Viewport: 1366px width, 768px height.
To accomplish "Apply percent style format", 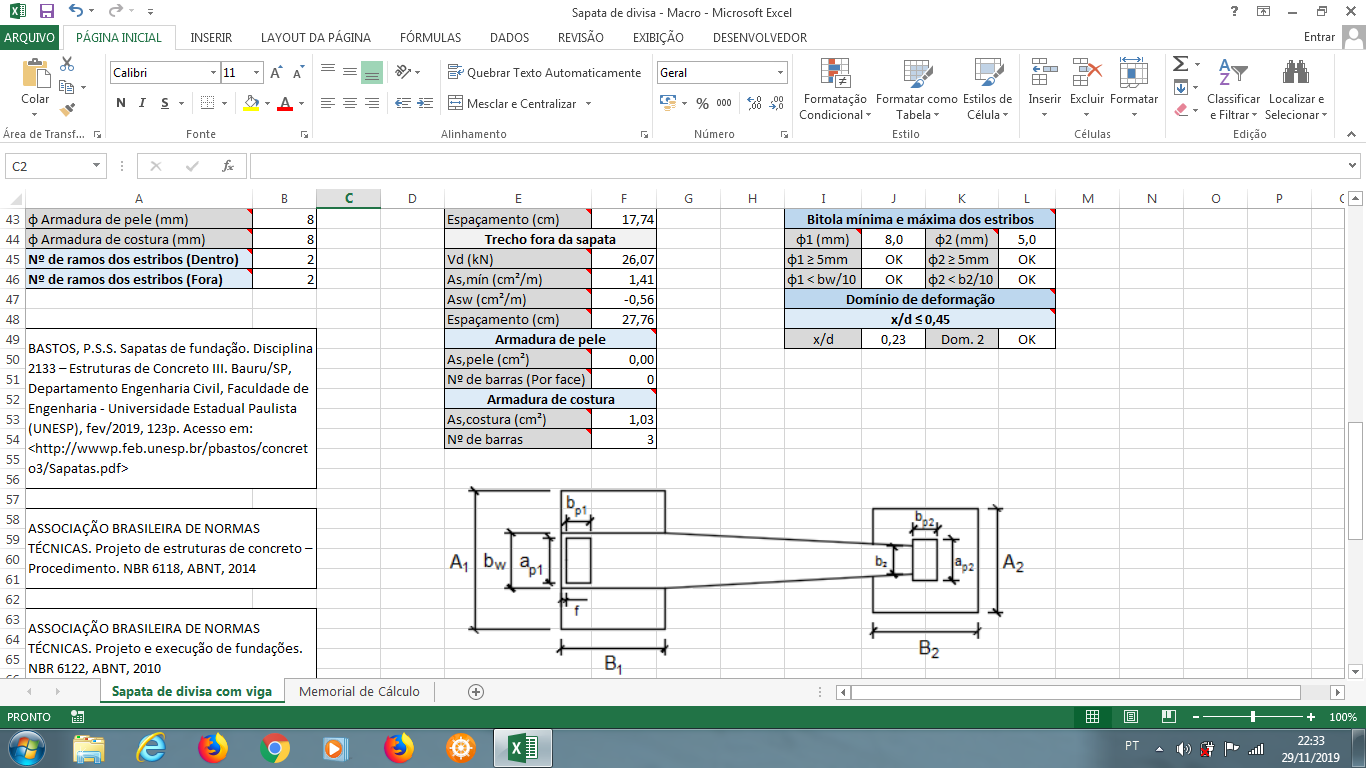I will [x=702, y=103].
